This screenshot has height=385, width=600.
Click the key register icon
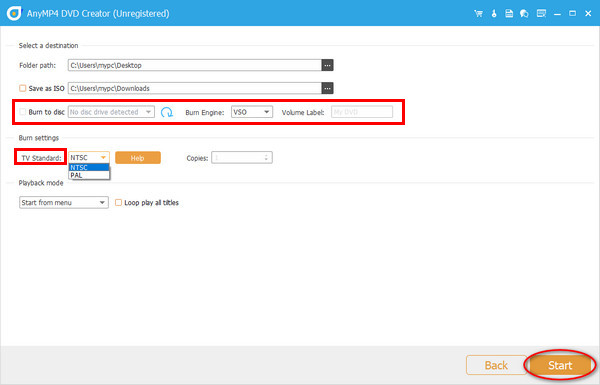[494, 14]
